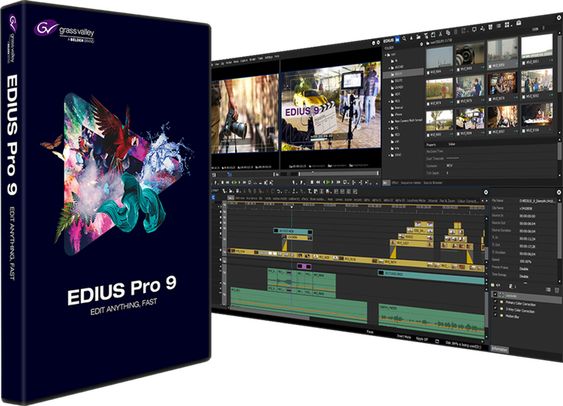Switch to the Sequence marker tab

410,183
